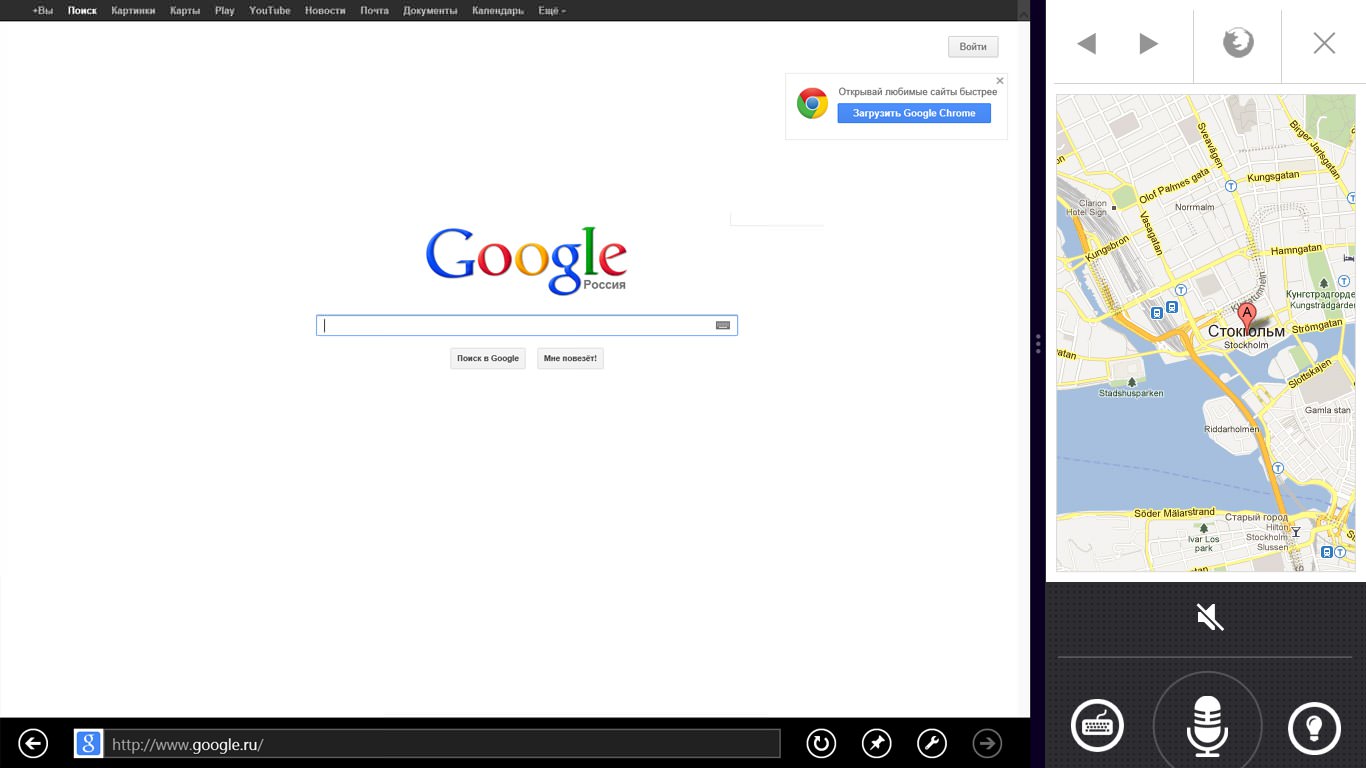This screenshot has height=768, width=1366.
Task: Click the Riddarholmen label on the map
Action: (1232, 429)
